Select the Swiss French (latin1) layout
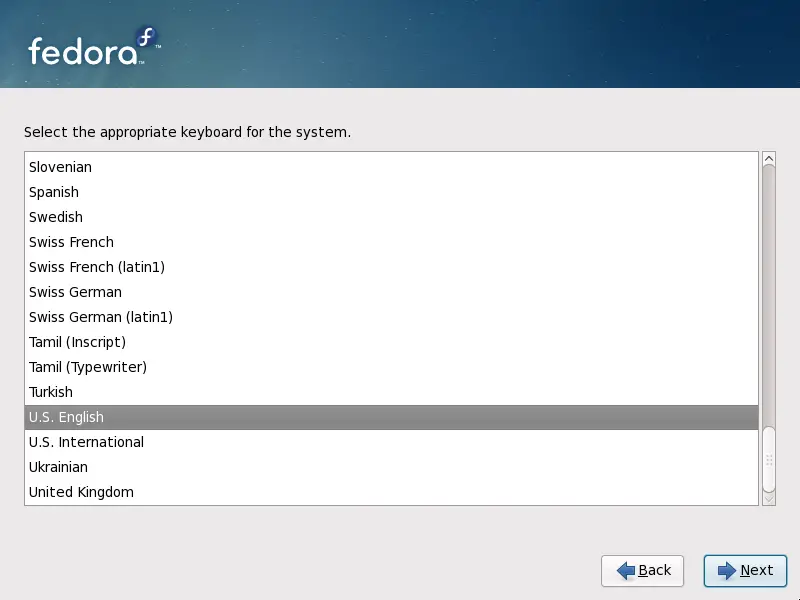Viewport: 800px width, 600px height. pyautogui.click(x=96, y=267)
